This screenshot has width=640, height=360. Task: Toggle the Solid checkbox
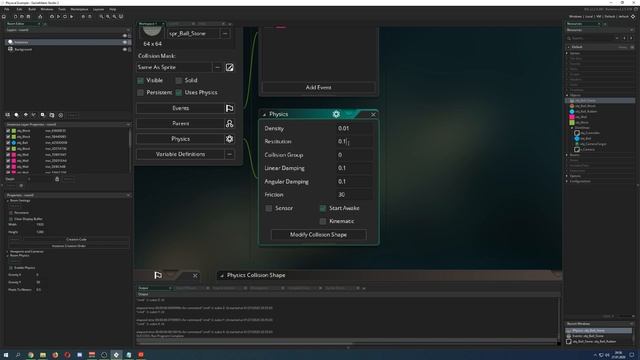pyautogui.click(x=179, y=80)
